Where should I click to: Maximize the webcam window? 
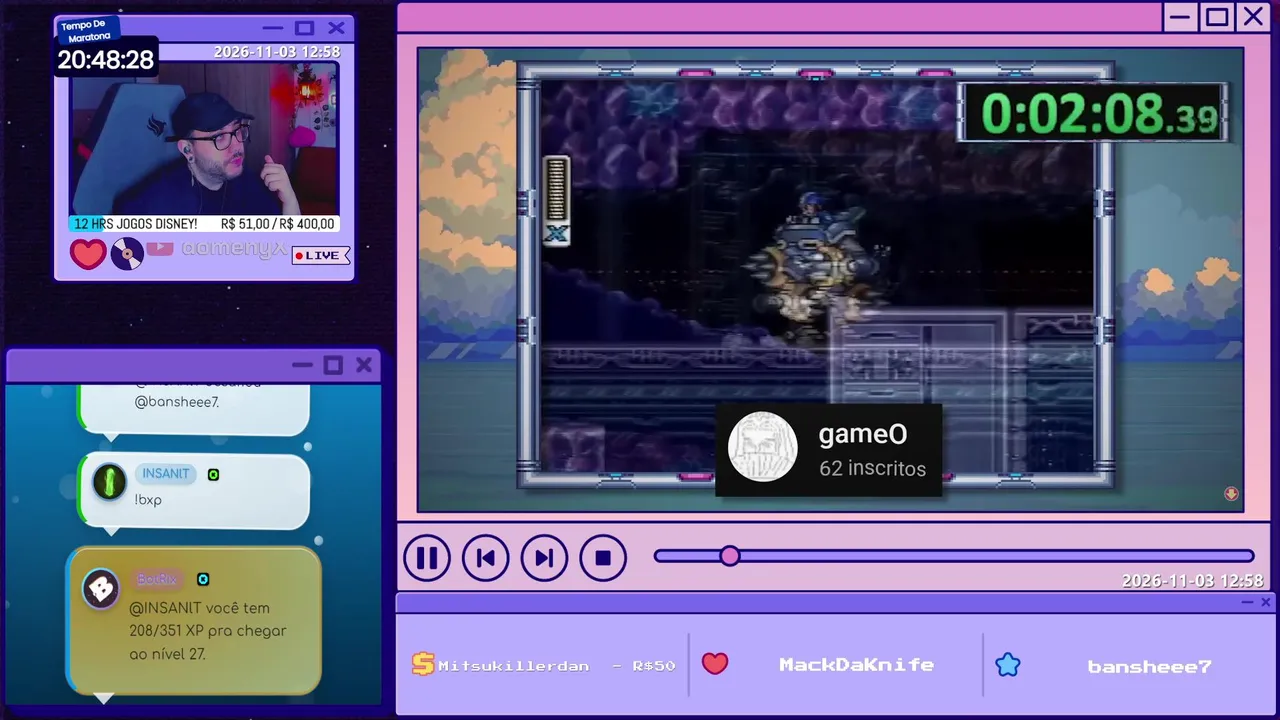[x=305, y=28]
